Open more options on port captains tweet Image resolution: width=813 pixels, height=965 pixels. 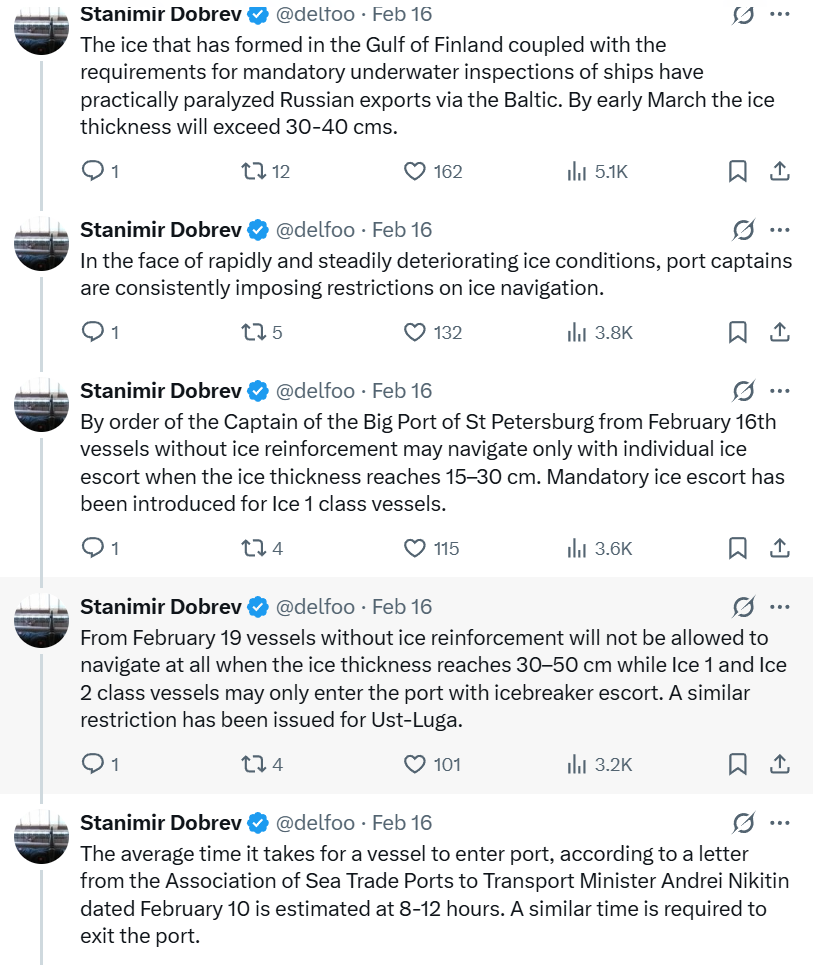click(x=780, y=230)
